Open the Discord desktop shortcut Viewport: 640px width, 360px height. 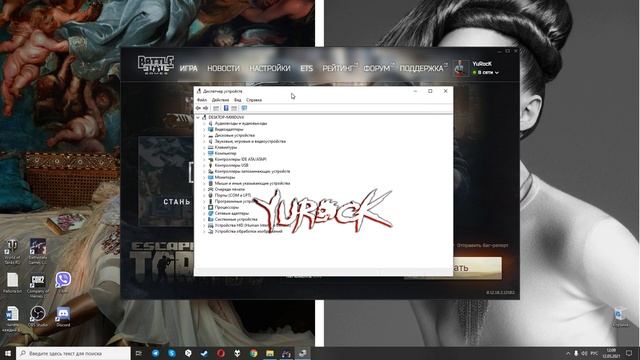pyautogui.click(x=63, y=317)
